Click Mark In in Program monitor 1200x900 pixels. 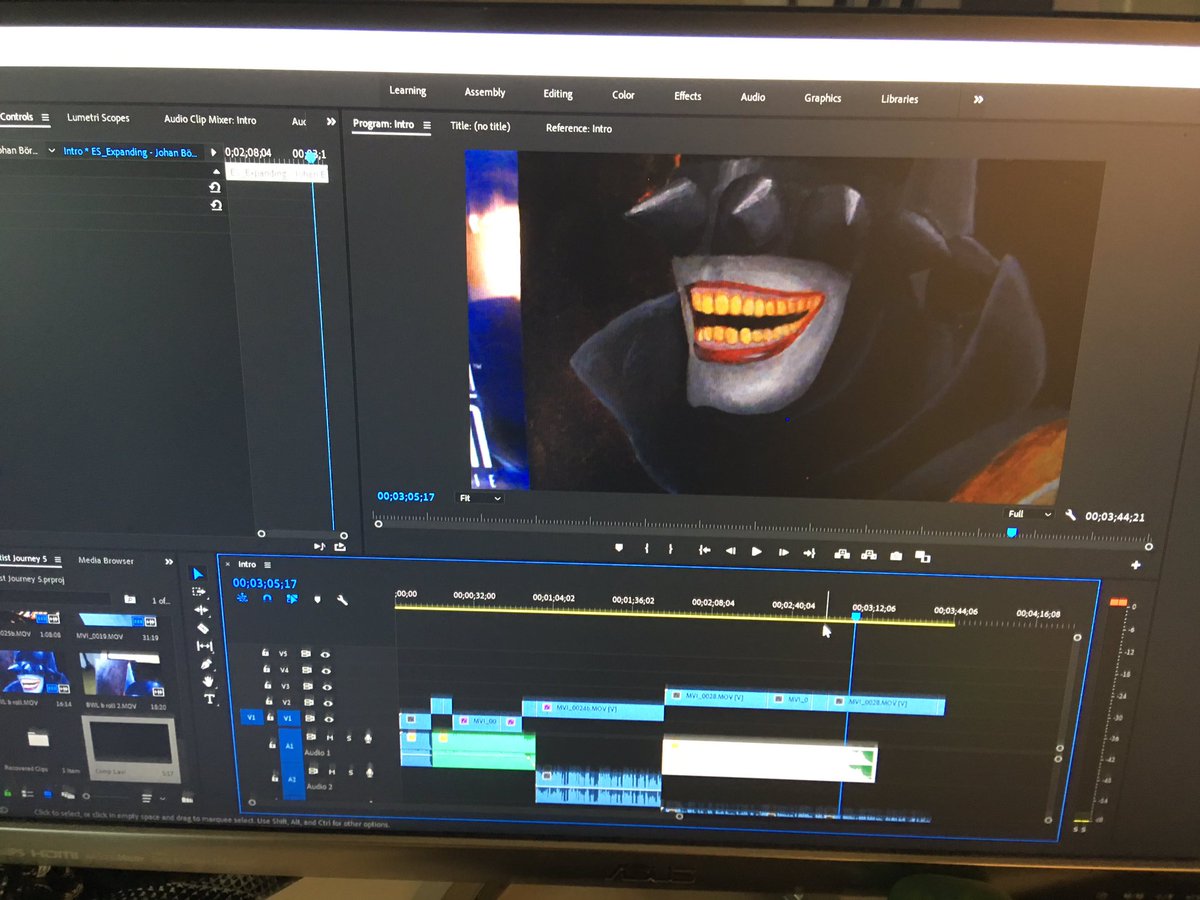[647, 549]
